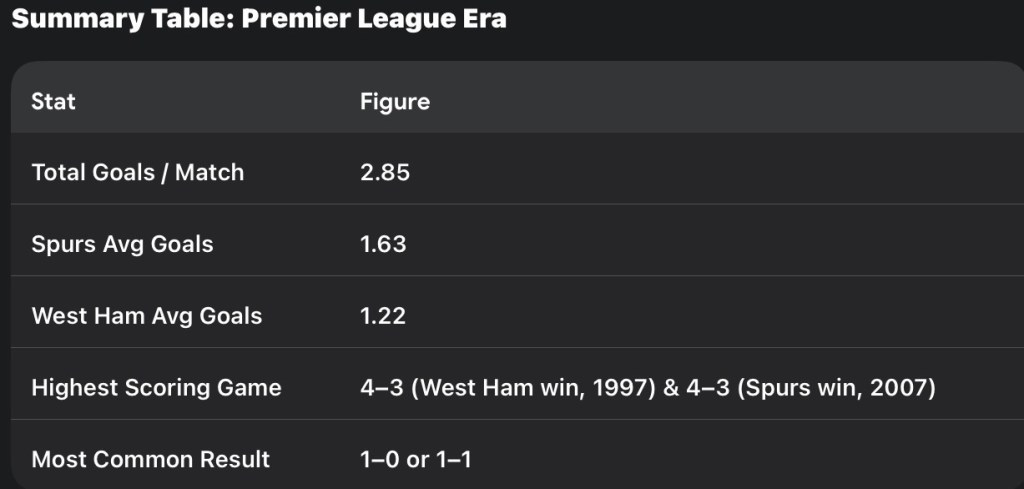Select the Stat column header
Viewport: 1024px width, 489px height.
(x=53, y=101)
